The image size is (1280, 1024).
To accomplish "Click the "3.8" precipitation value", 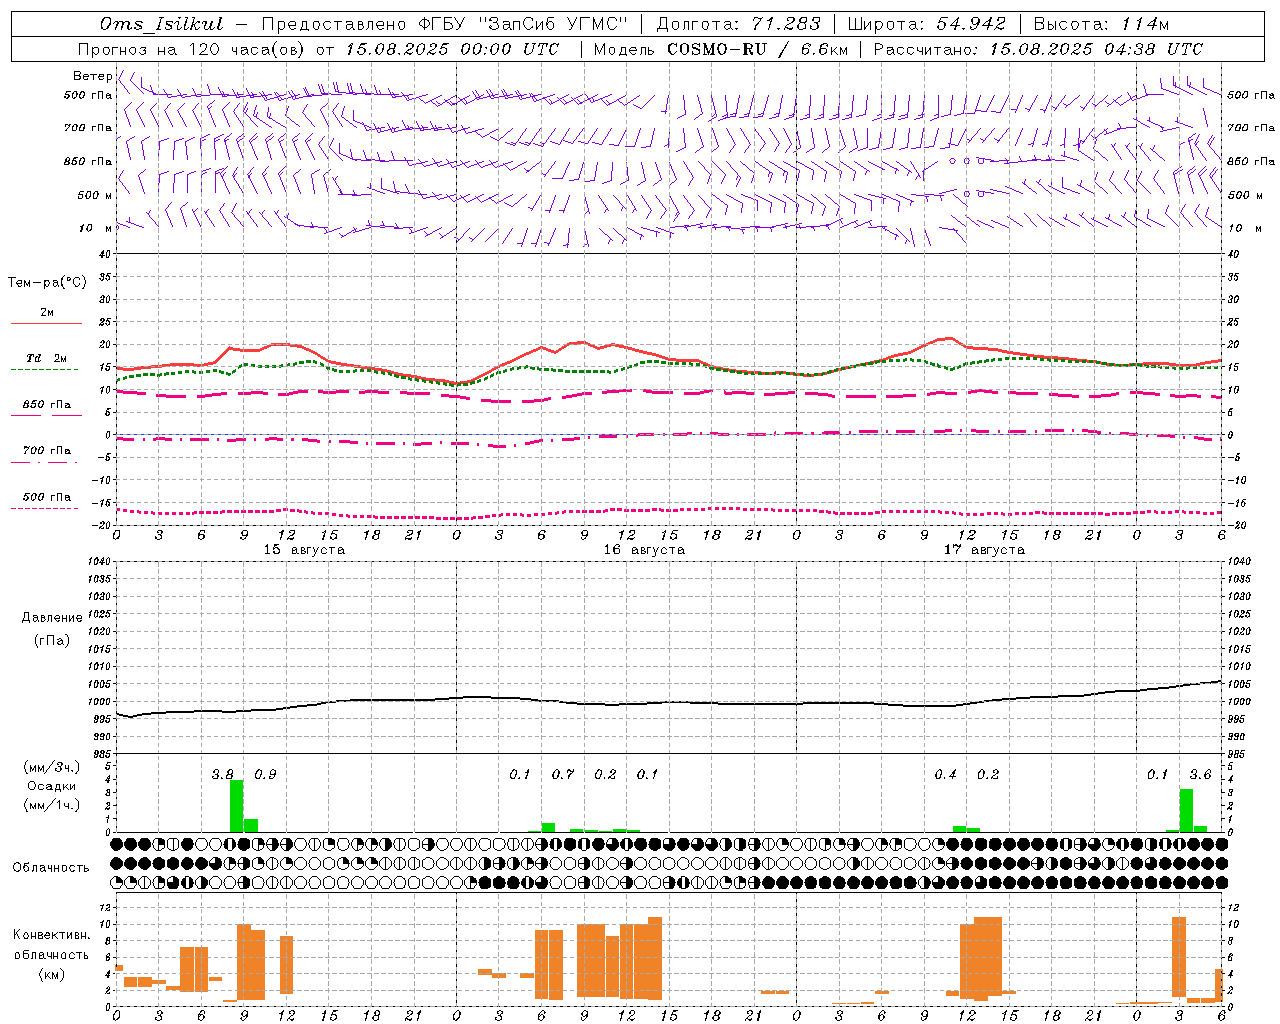I will tap(223, 775).
